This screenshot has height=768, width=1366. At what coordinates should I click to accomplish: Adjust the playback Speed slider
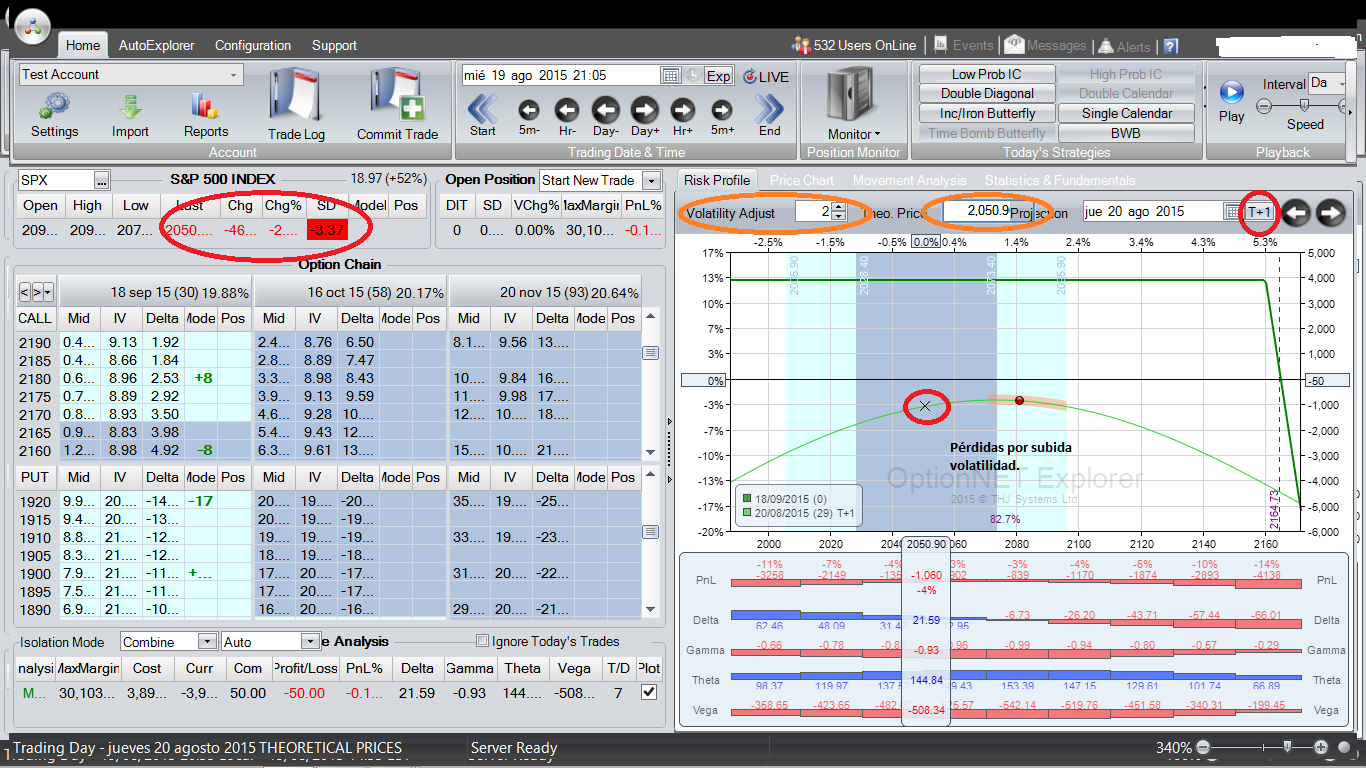click(1304, 105)
